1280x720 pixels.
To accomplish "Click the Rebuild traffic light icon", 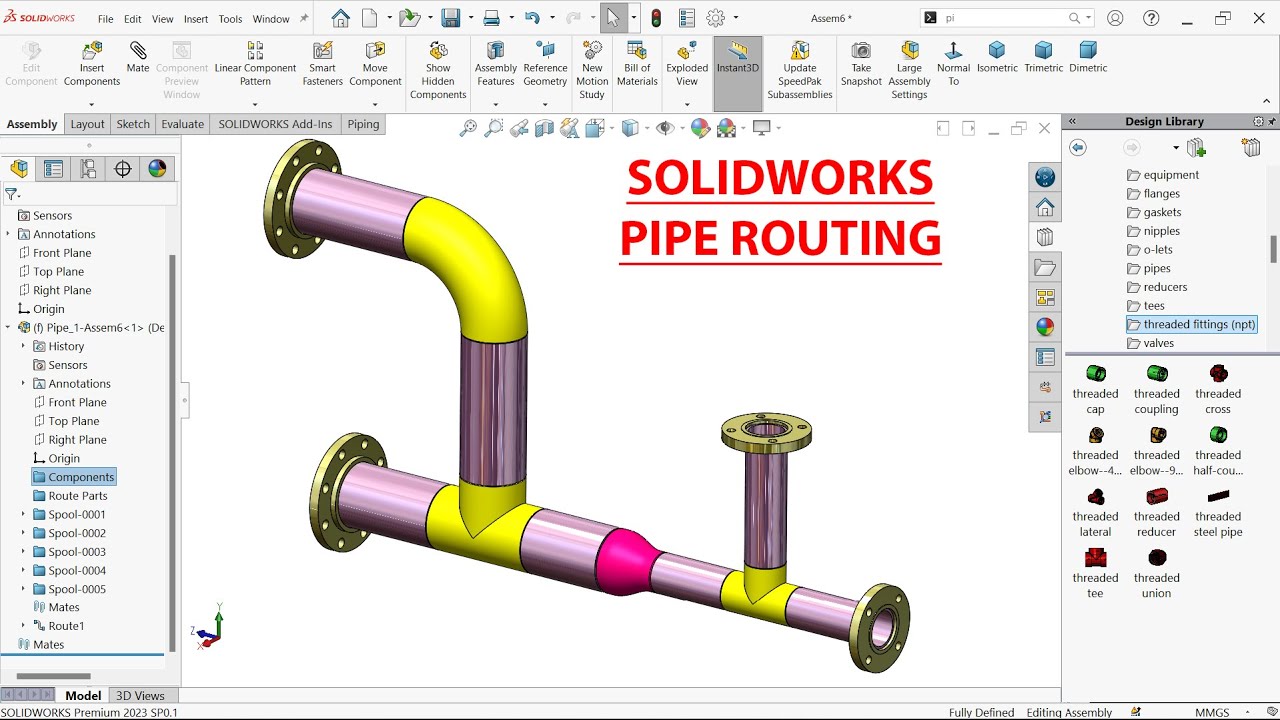I will (656, 18).
